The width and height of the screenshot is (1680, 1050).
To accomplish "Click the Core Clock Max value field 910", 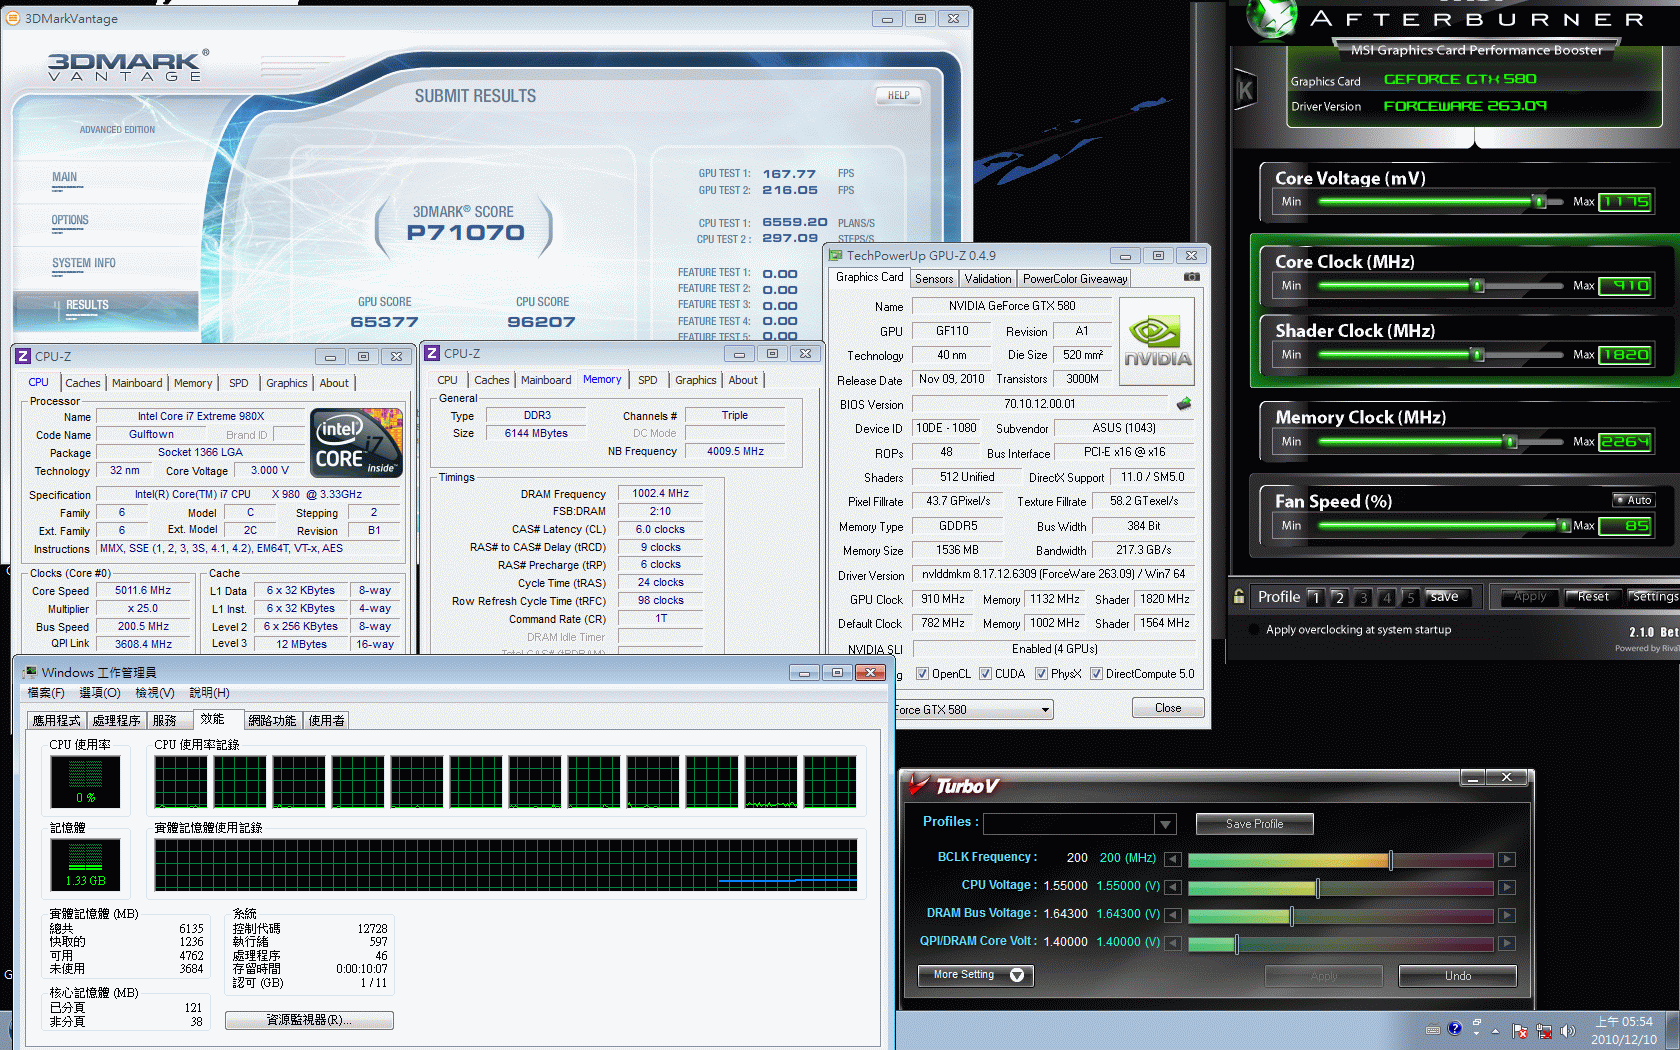I will pyautogui.click(x=1625, y=286).
